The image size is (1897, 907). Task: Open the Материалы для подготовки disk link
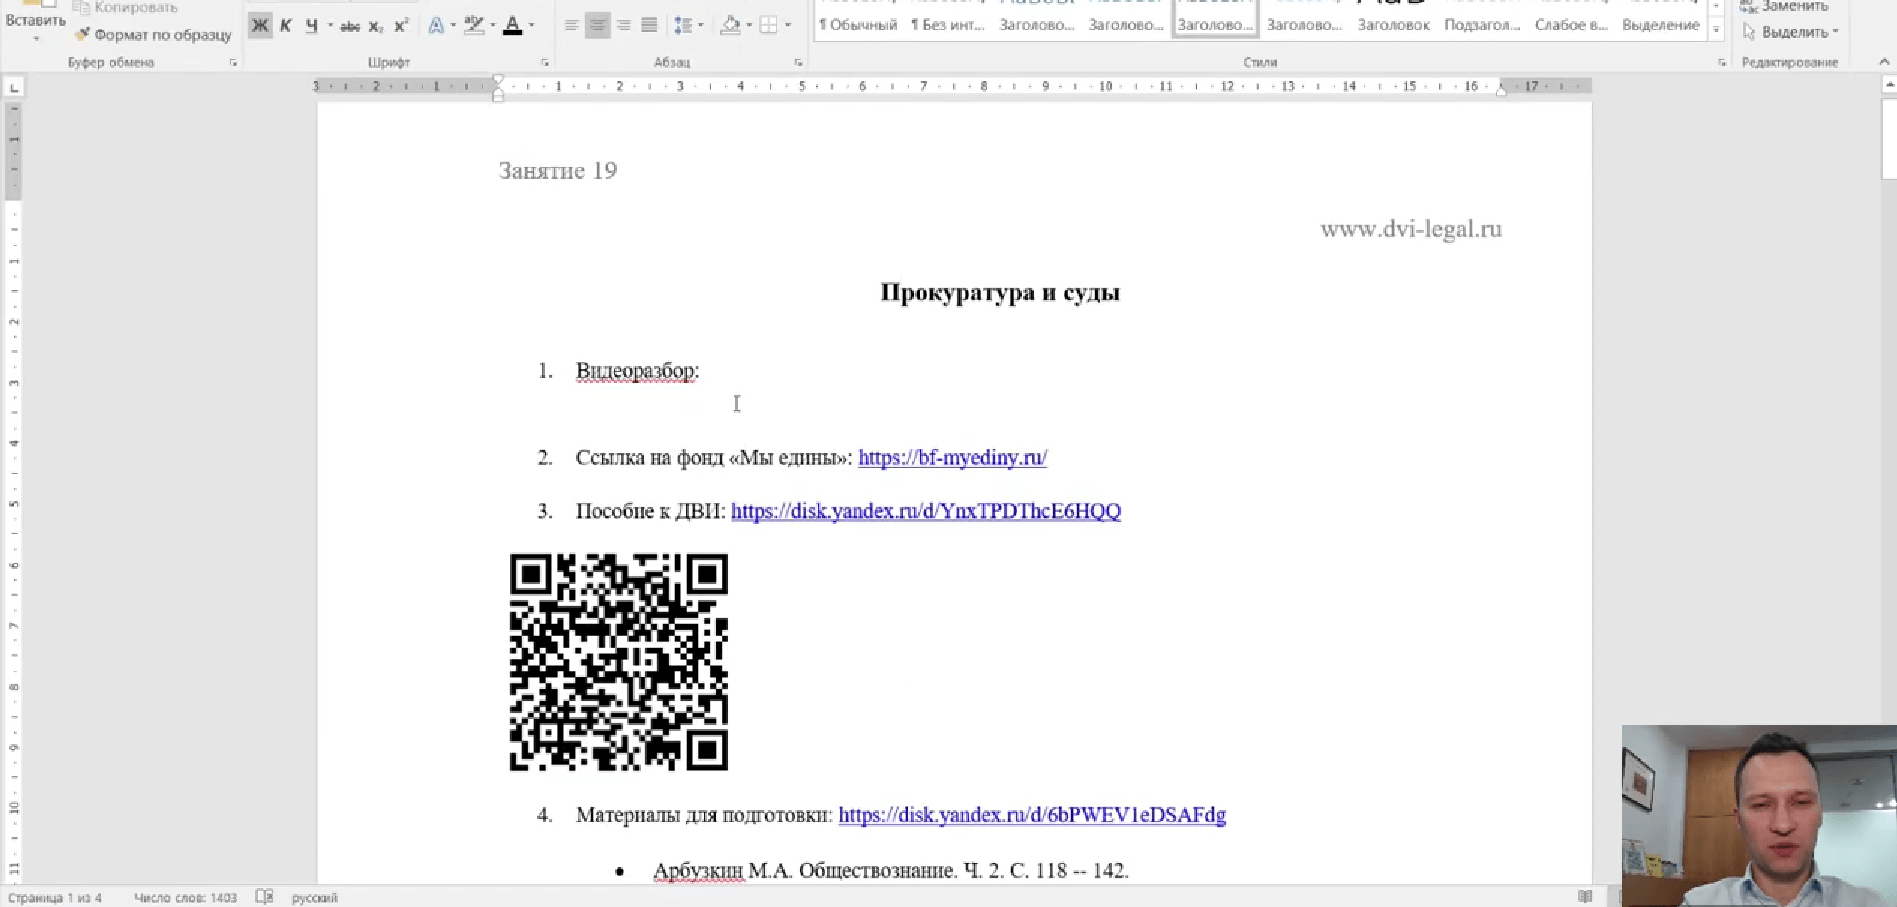[x=1032, y=816]
